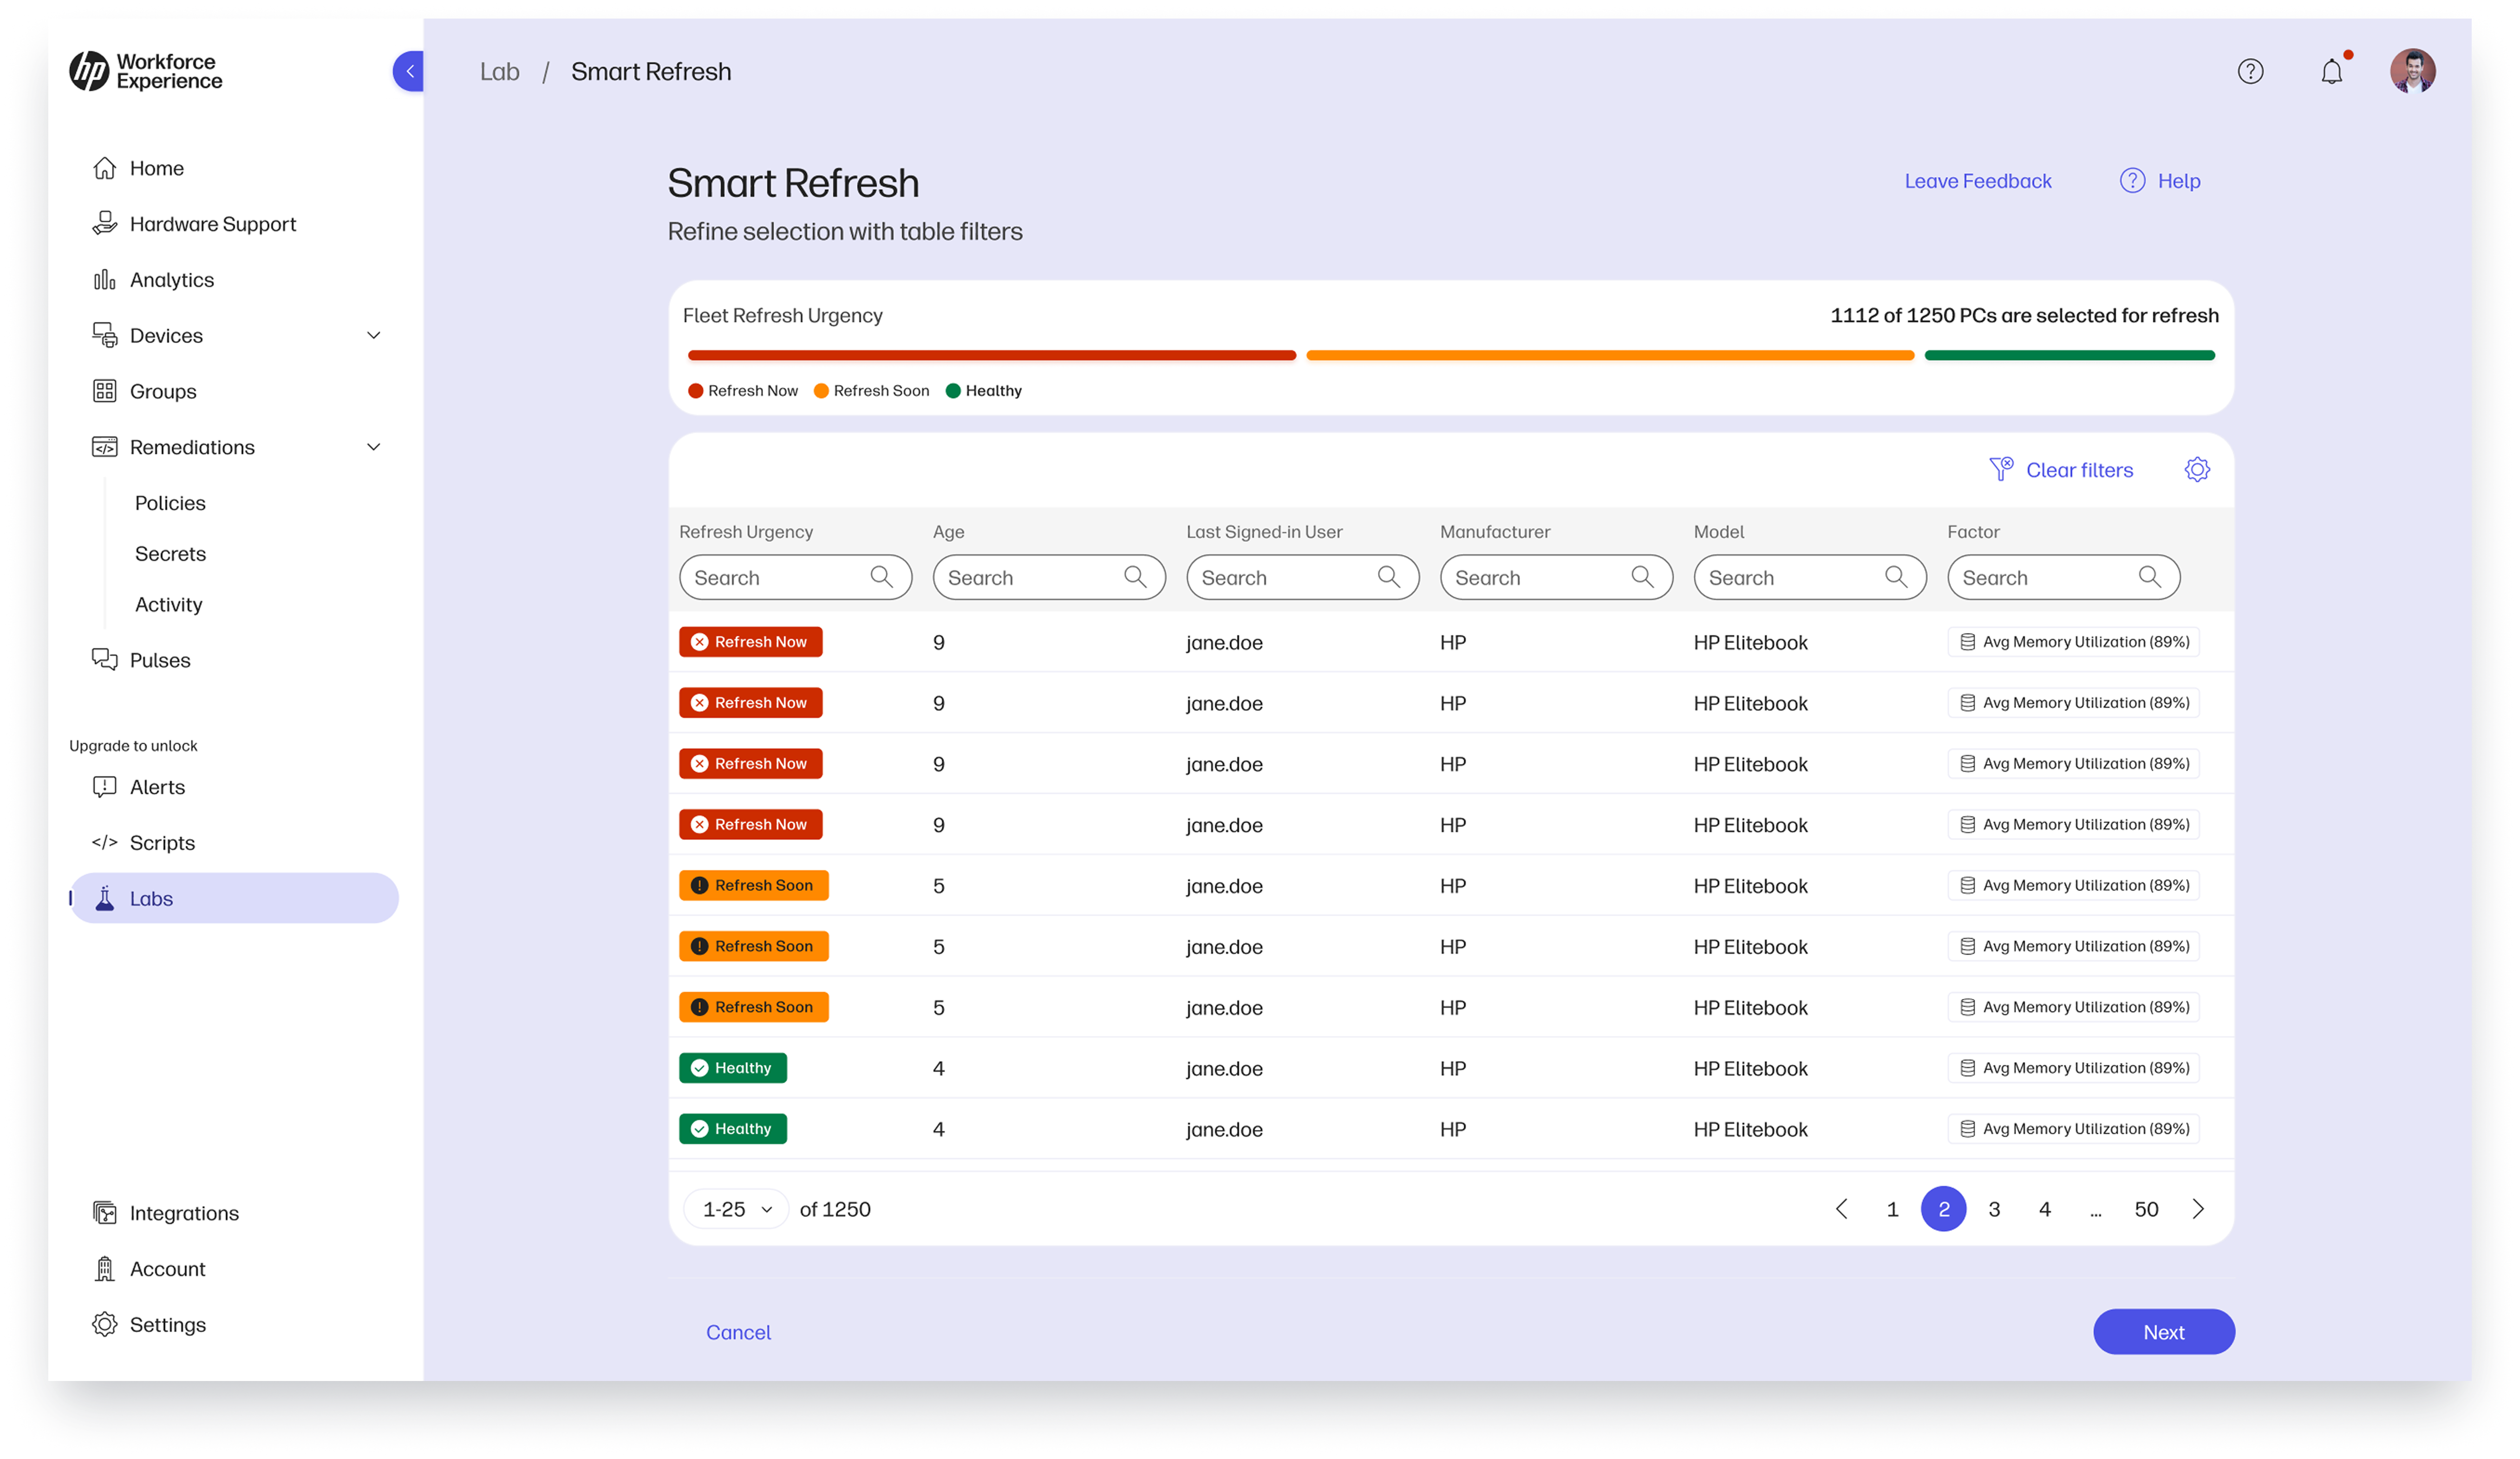Collapse the Remediations menu chevron

(x=374, y=447)
